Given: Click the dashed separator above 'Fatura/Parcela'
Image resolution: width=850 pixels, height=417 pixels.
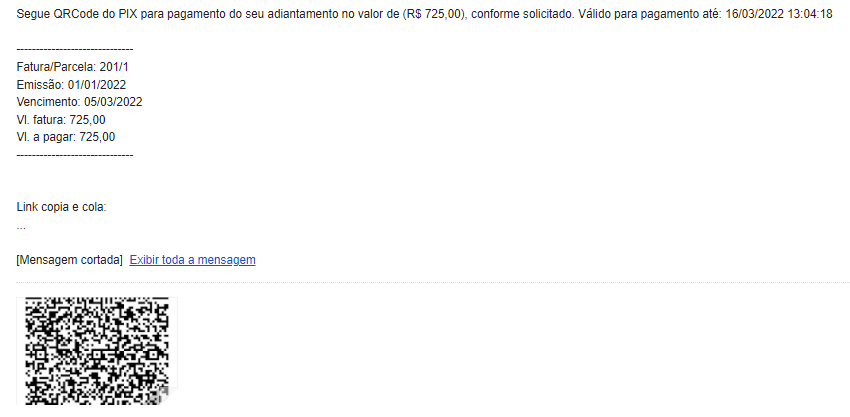Looking at the screenshot, I should (75, 50).
